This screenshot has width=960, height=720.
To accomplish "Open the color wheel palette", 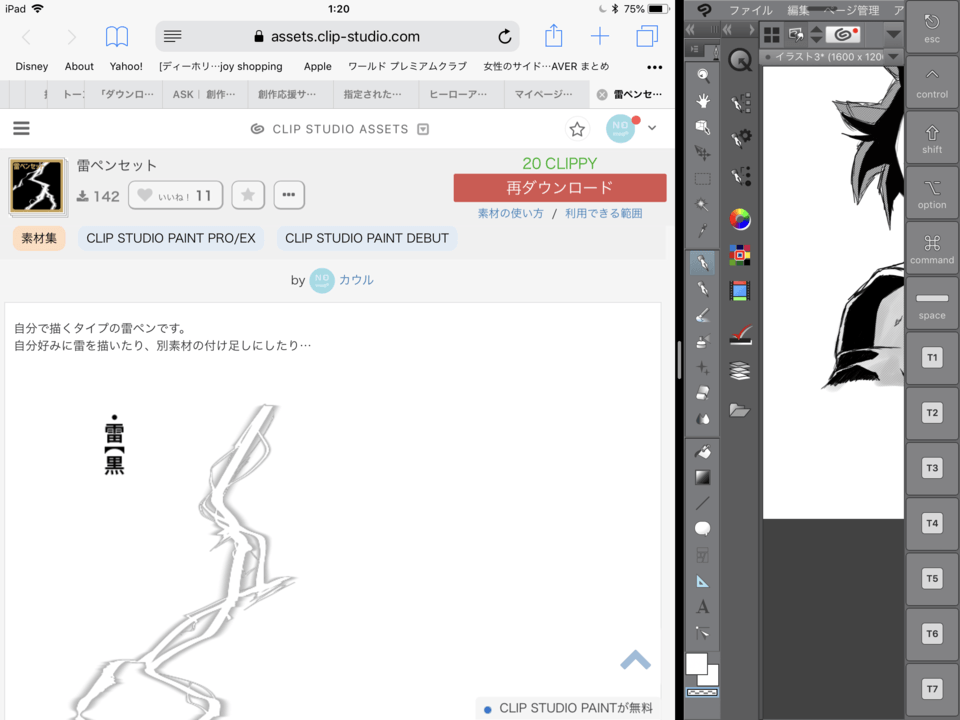I will tap(740, 219).
